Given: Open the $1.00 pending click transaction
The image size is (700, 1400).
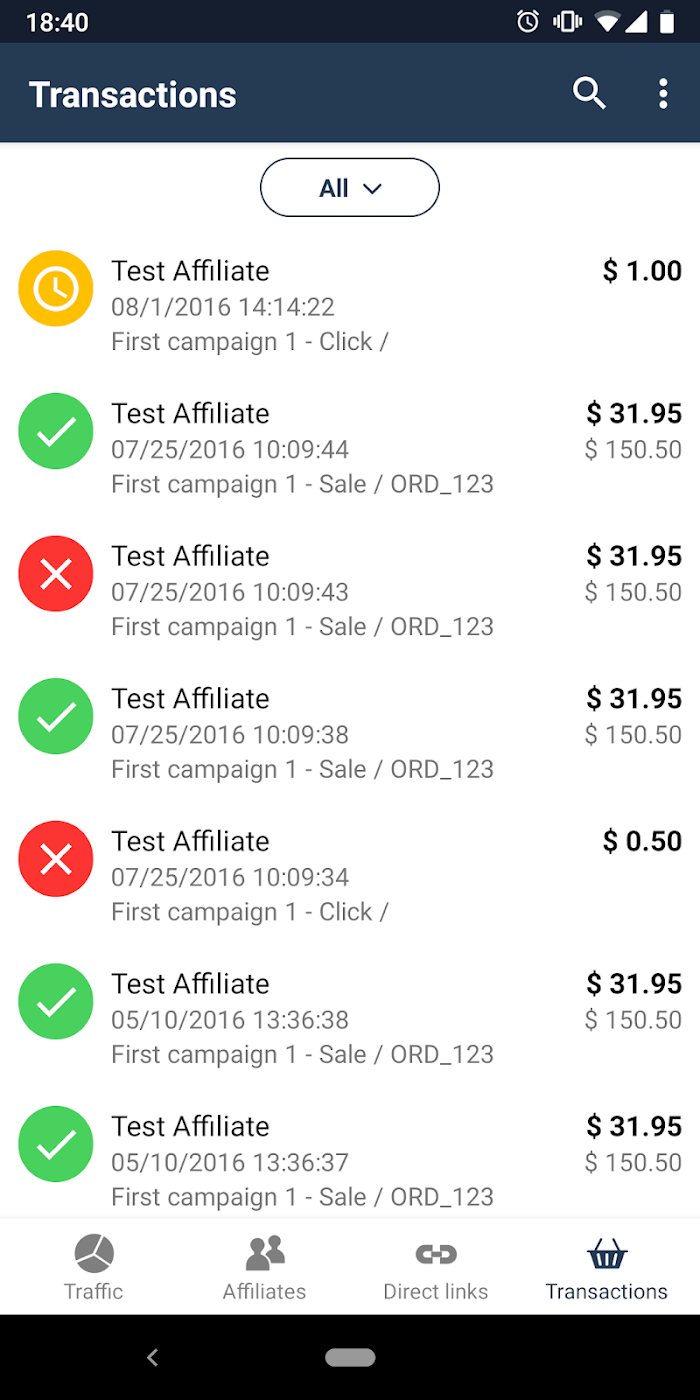Looking at the screenshot, I should pyautogui.click(x=350, y=306).
